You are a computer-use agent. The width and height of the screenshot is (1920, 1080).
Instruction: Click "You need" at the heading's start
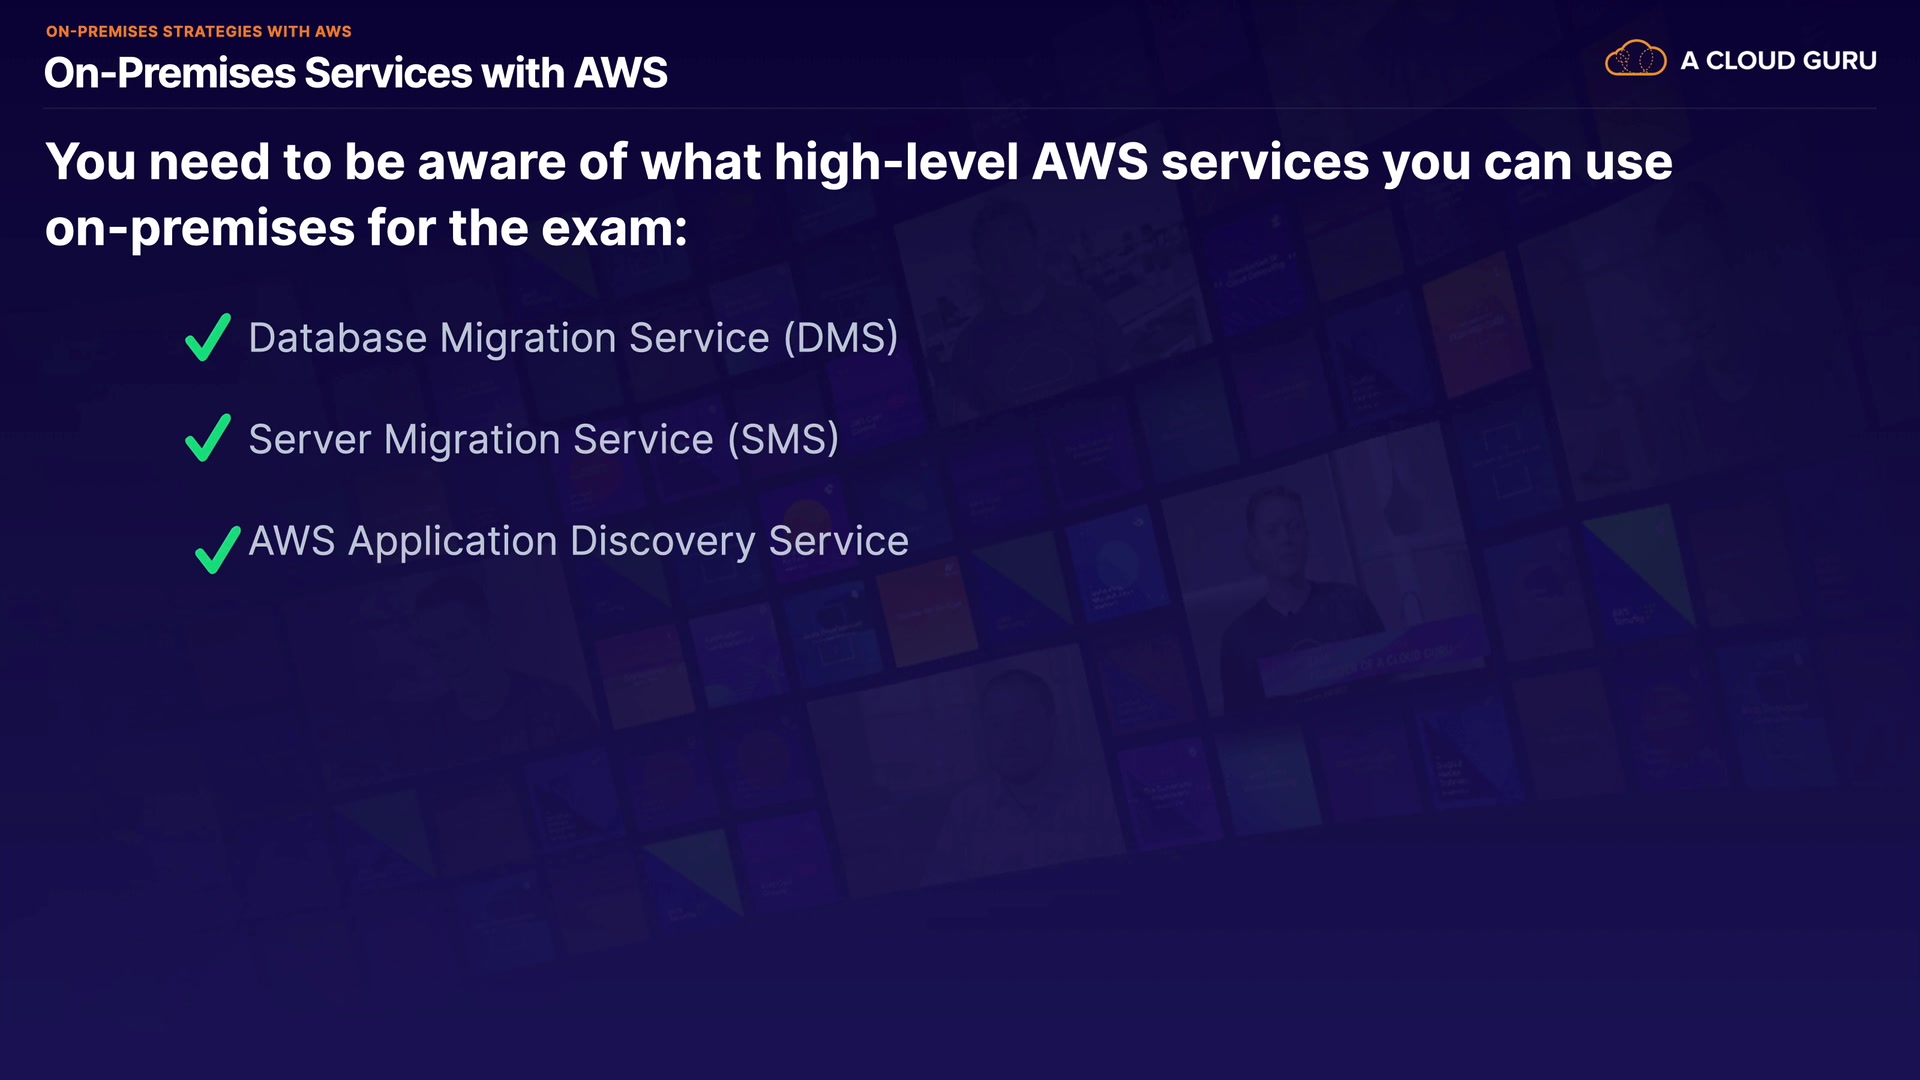click(157, 162)
